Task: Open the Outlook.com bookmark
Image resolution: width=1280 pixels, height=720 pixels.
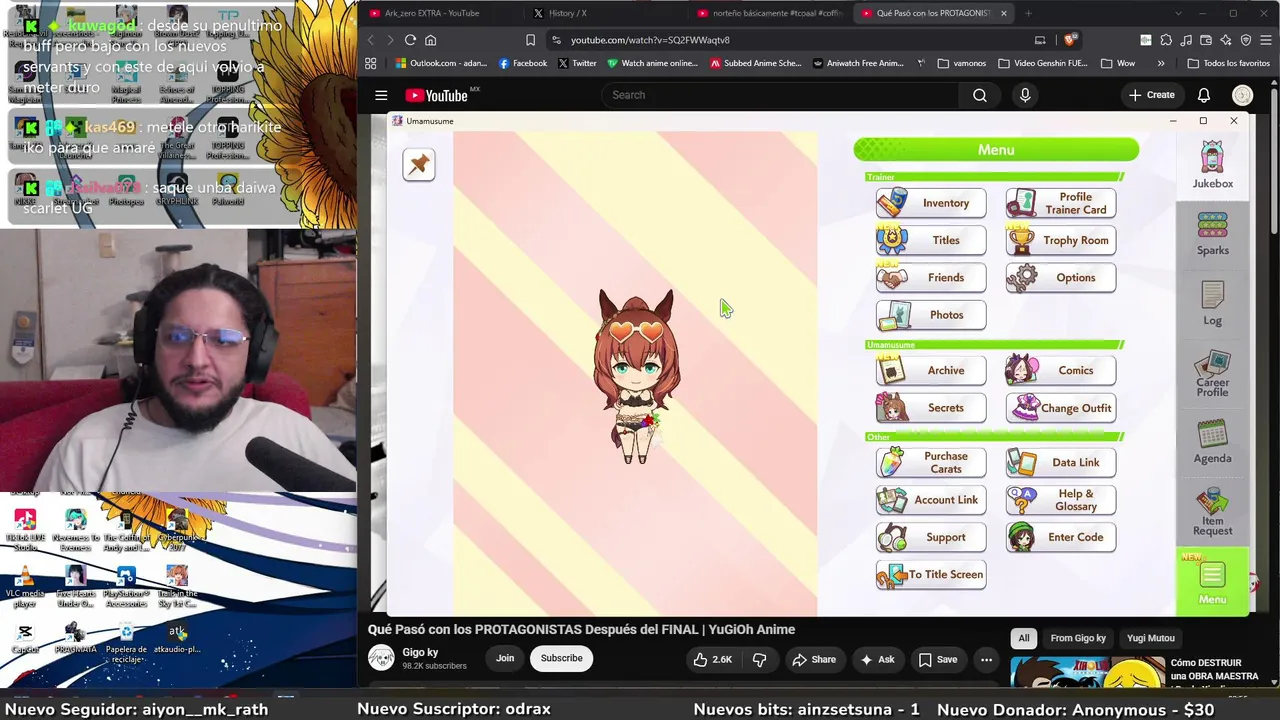Action: 440,63
